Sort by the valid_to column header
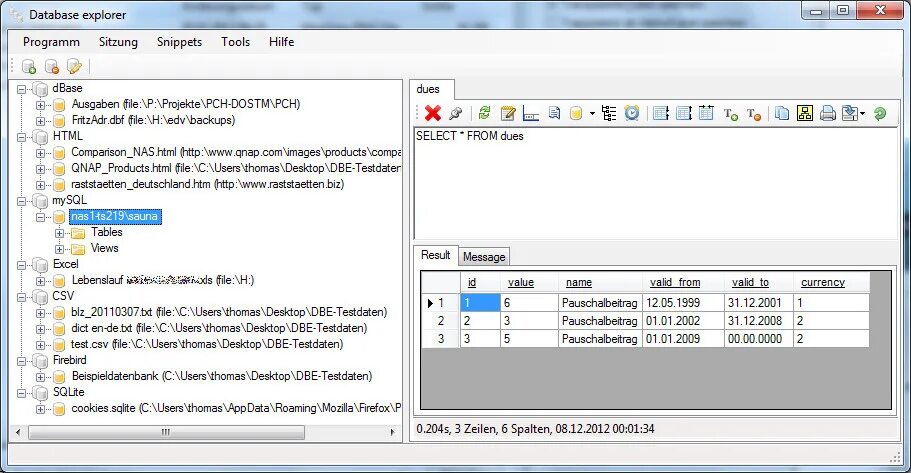Screen dimensions: 911x473 759,282
